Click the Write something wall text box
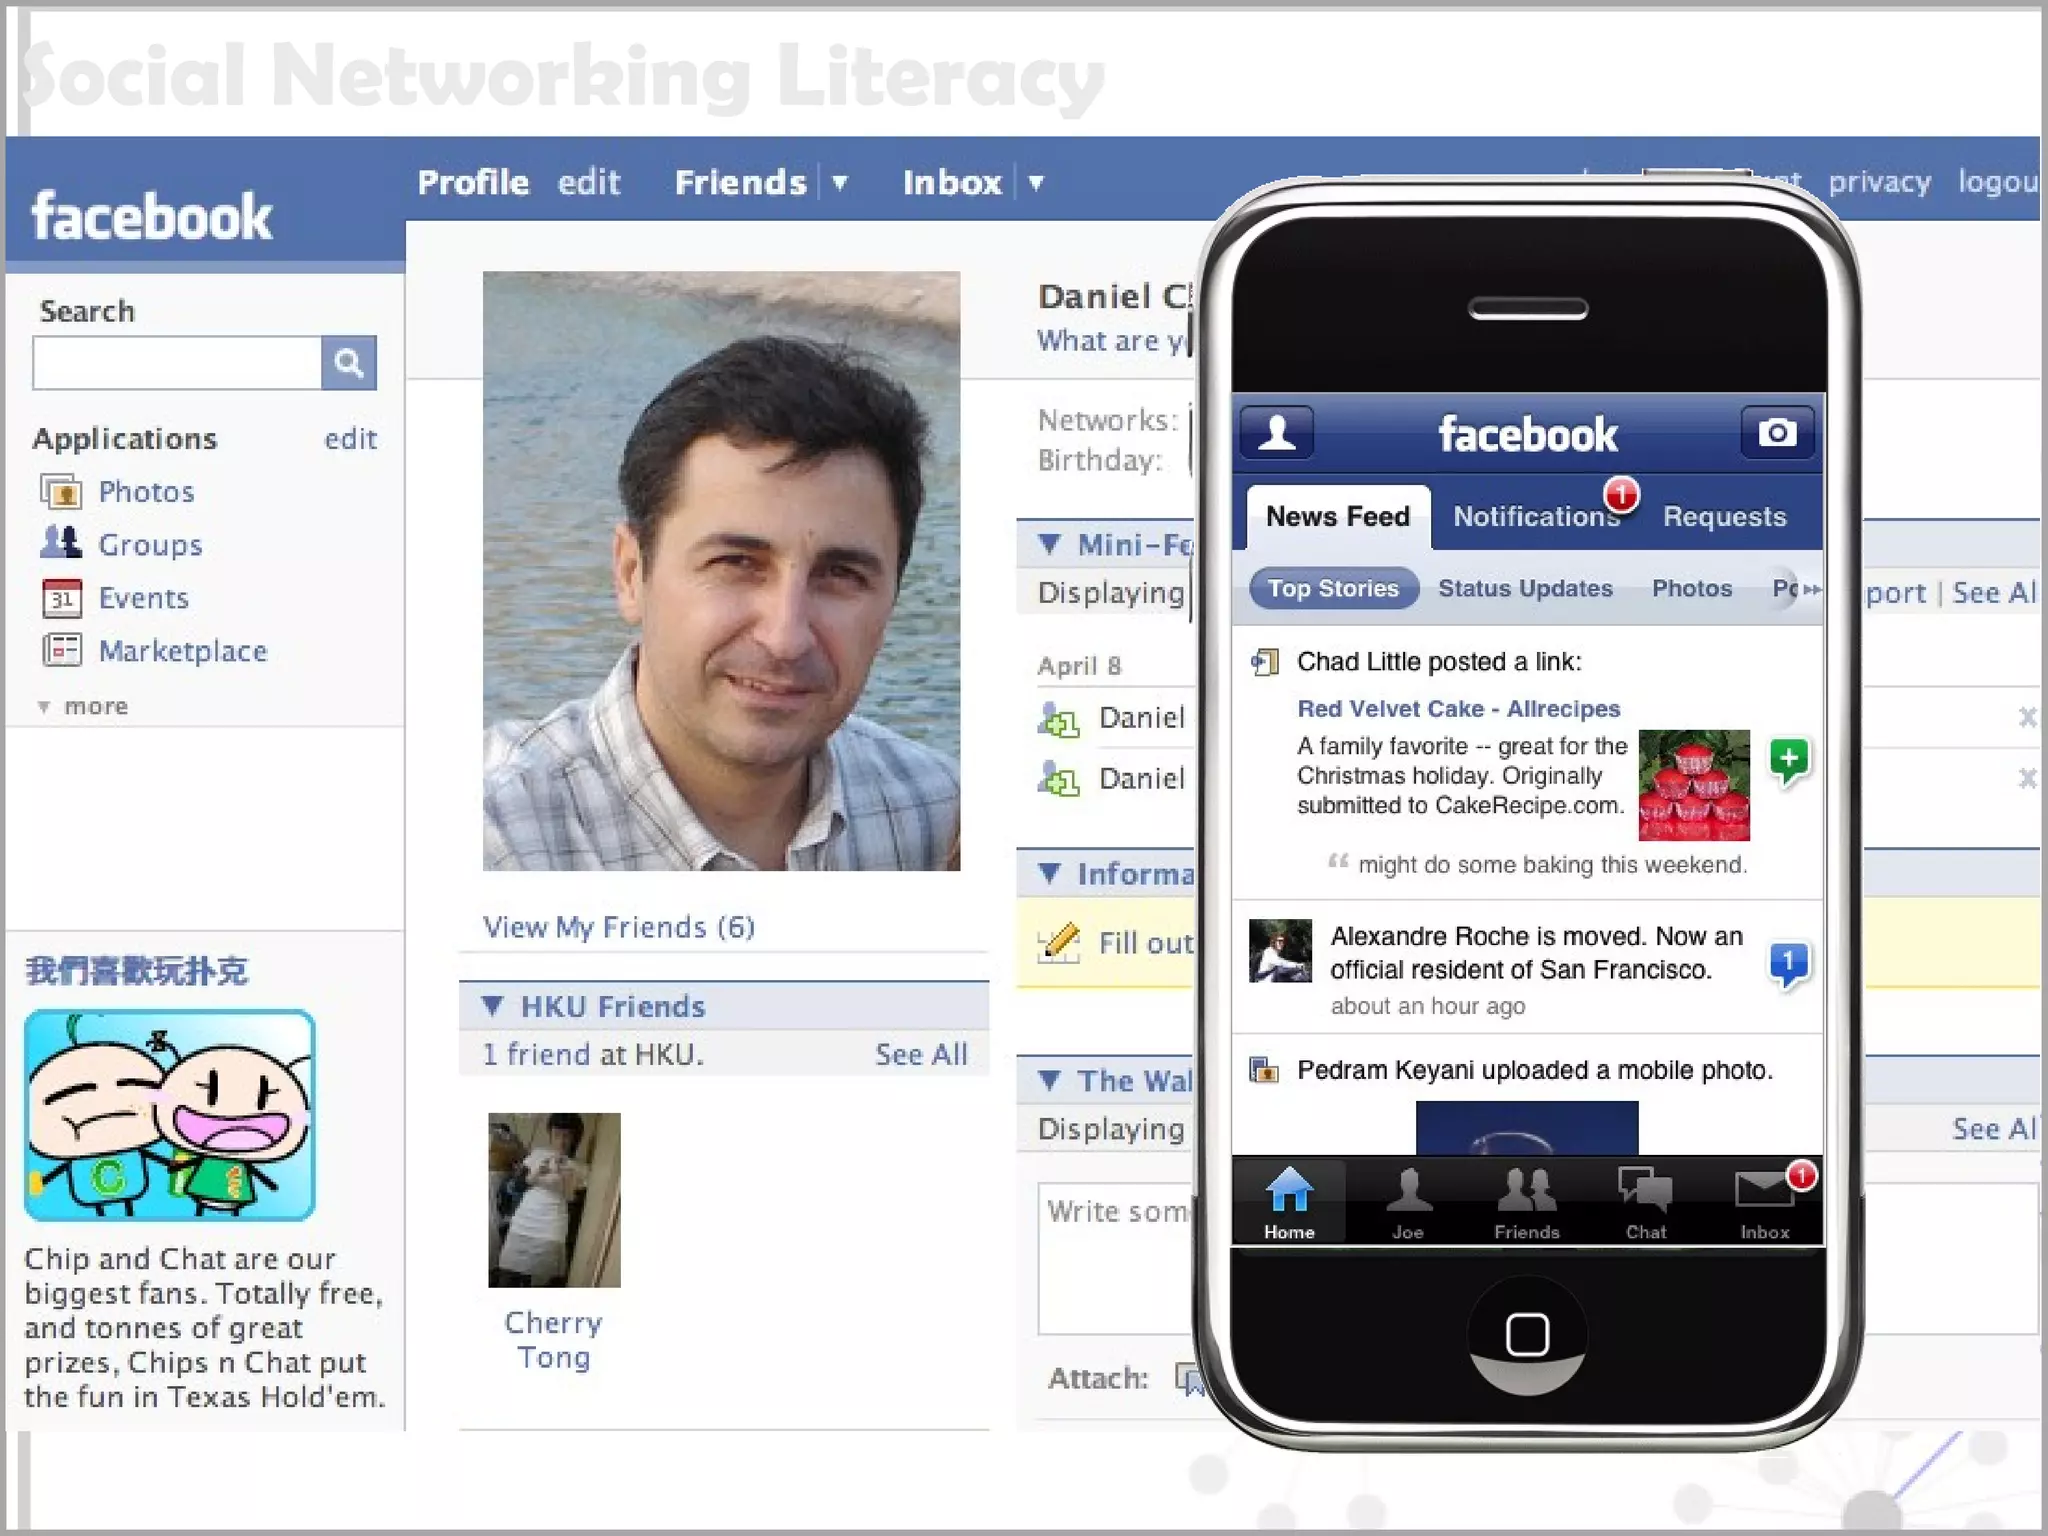 [1117, 1258]
